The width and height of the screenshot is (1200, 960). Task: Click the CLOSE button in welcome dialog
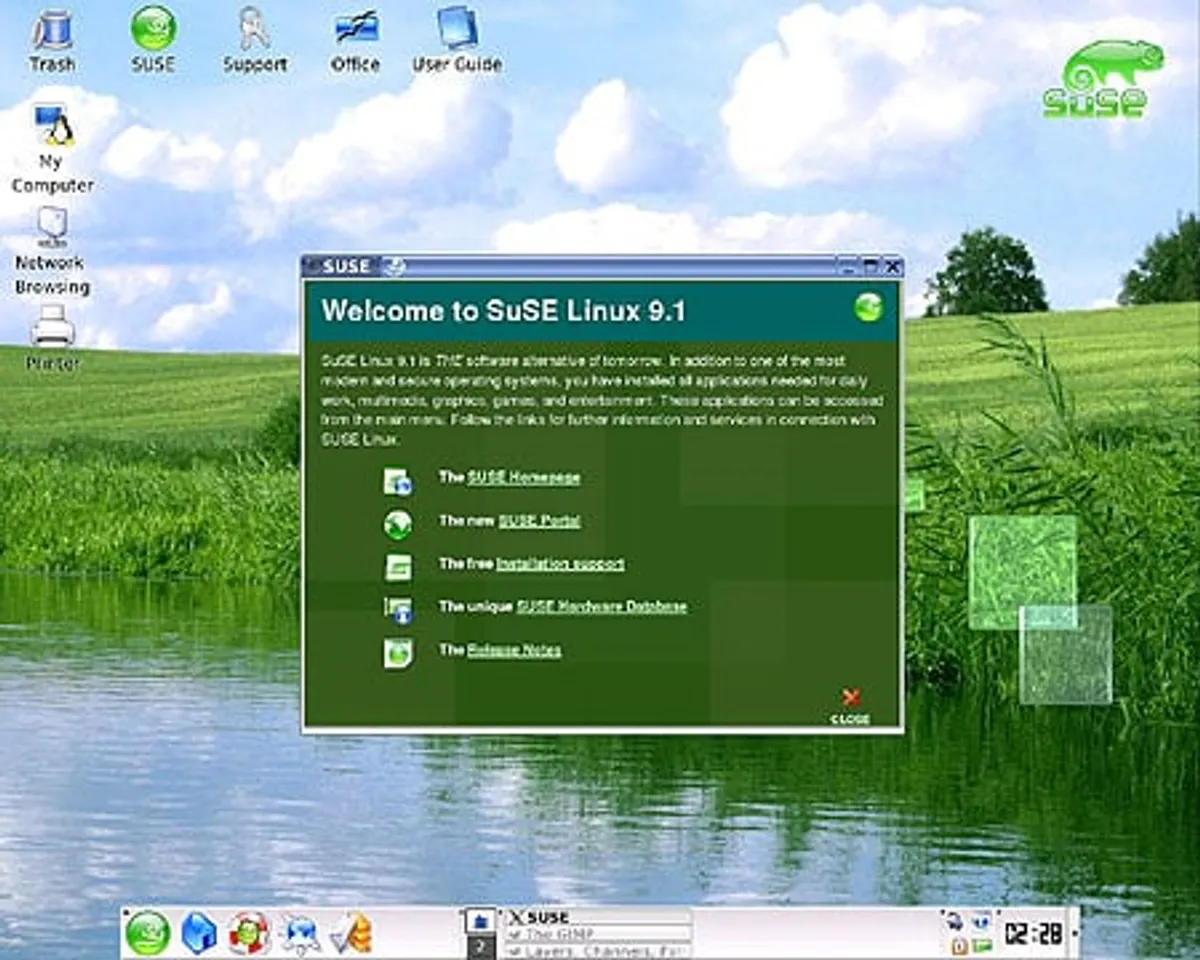click(850, 706)
